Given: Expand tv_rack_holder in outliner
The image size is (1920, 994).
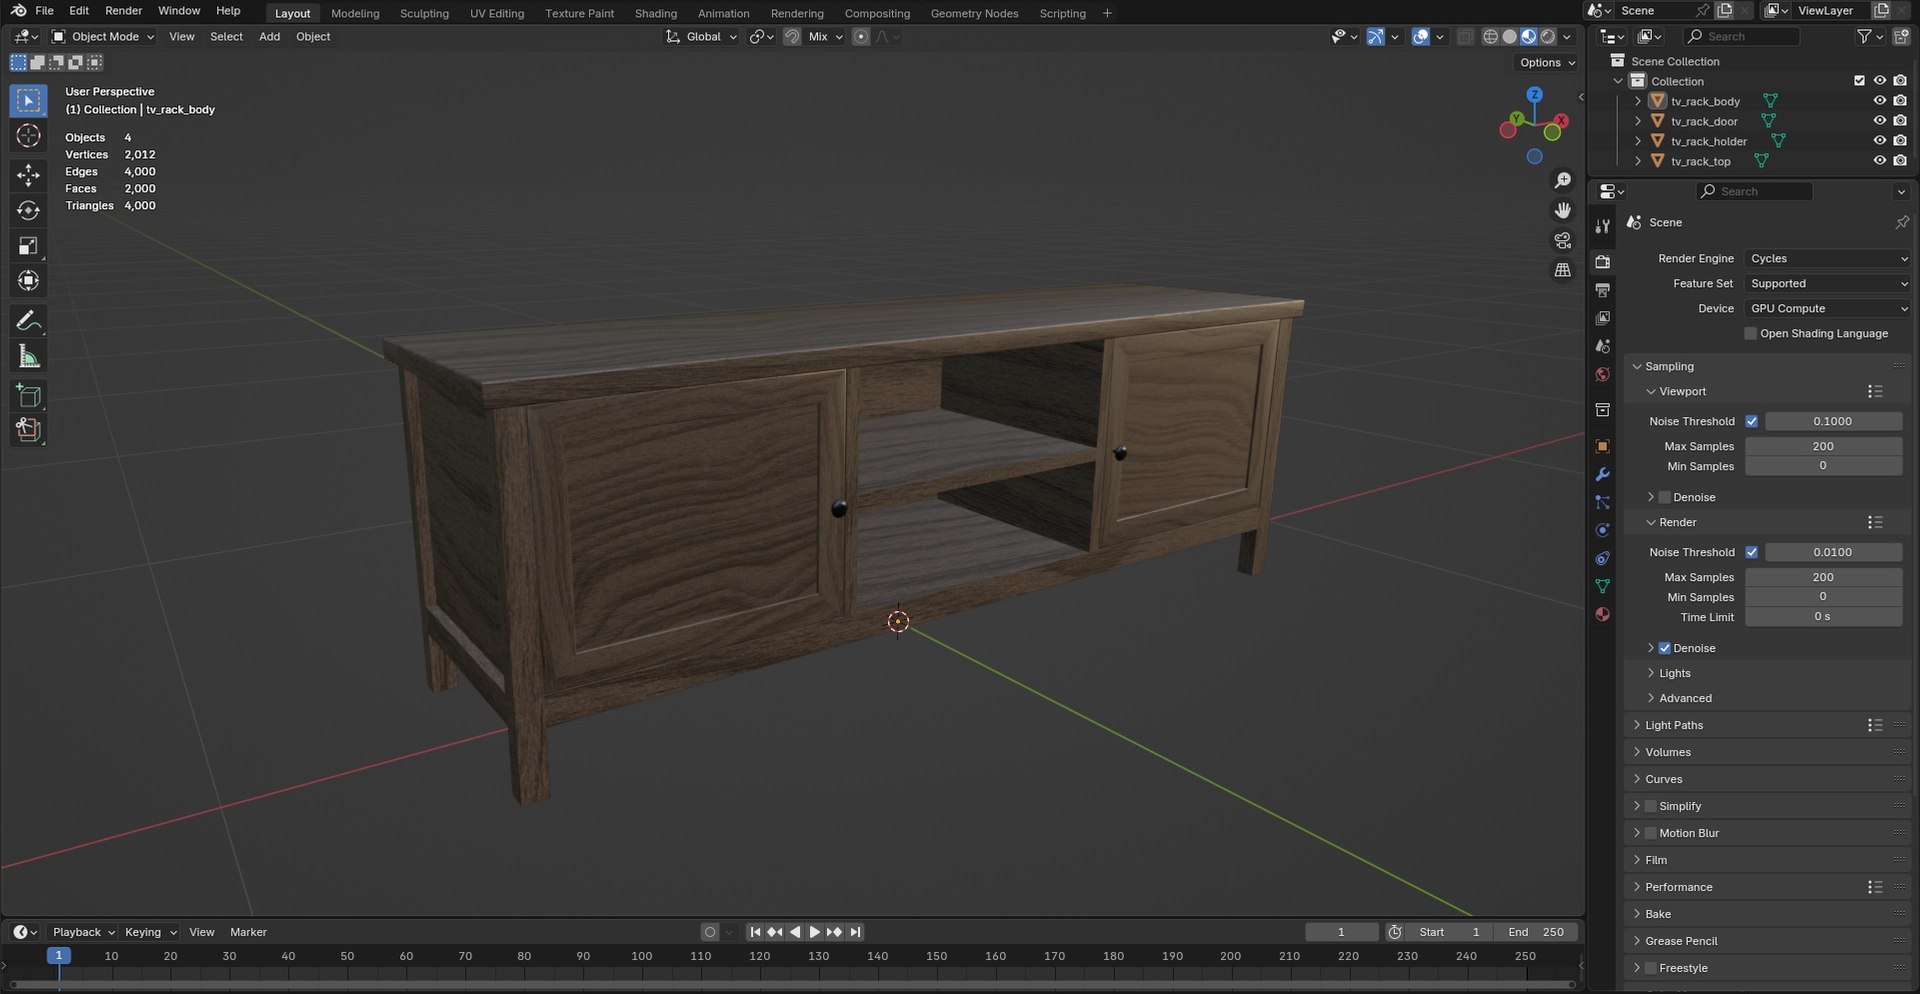Looking at the screenshot, I should click(x=1637, y=141).
